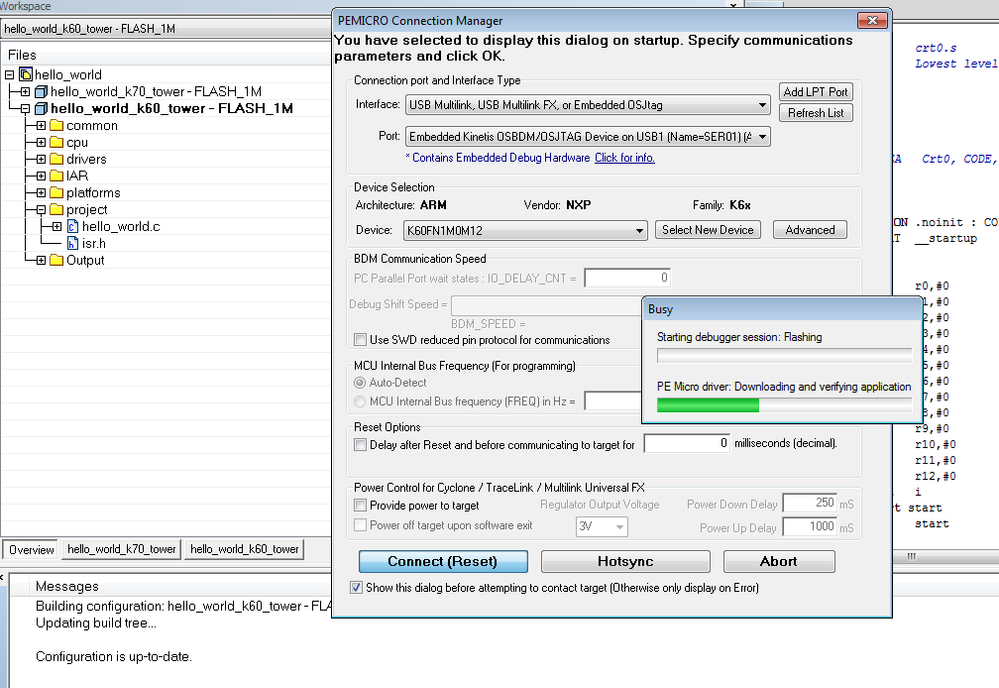Collapse hello_world_k60_tower project node

pyautogui.click(x=25, y=109)
